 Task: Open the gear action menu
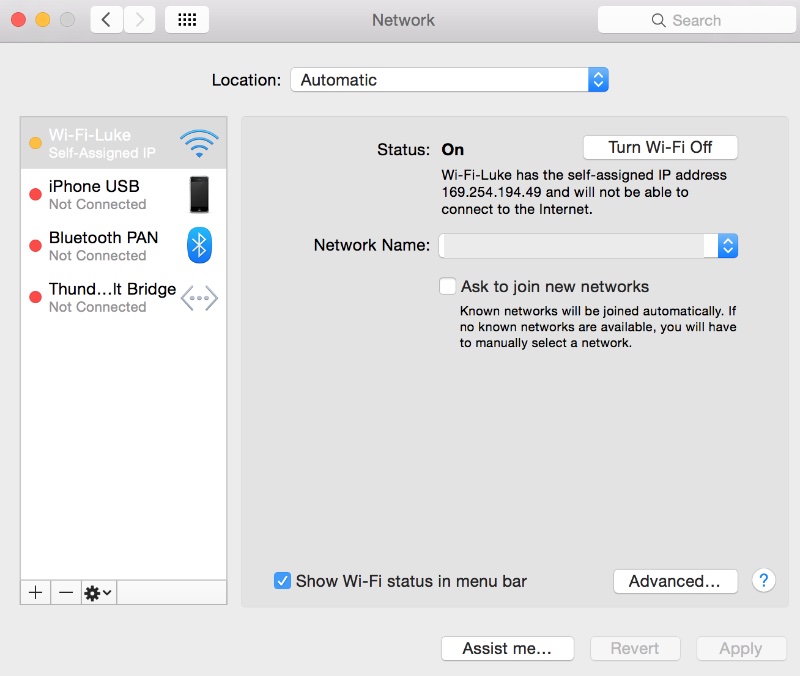point(92,592)
